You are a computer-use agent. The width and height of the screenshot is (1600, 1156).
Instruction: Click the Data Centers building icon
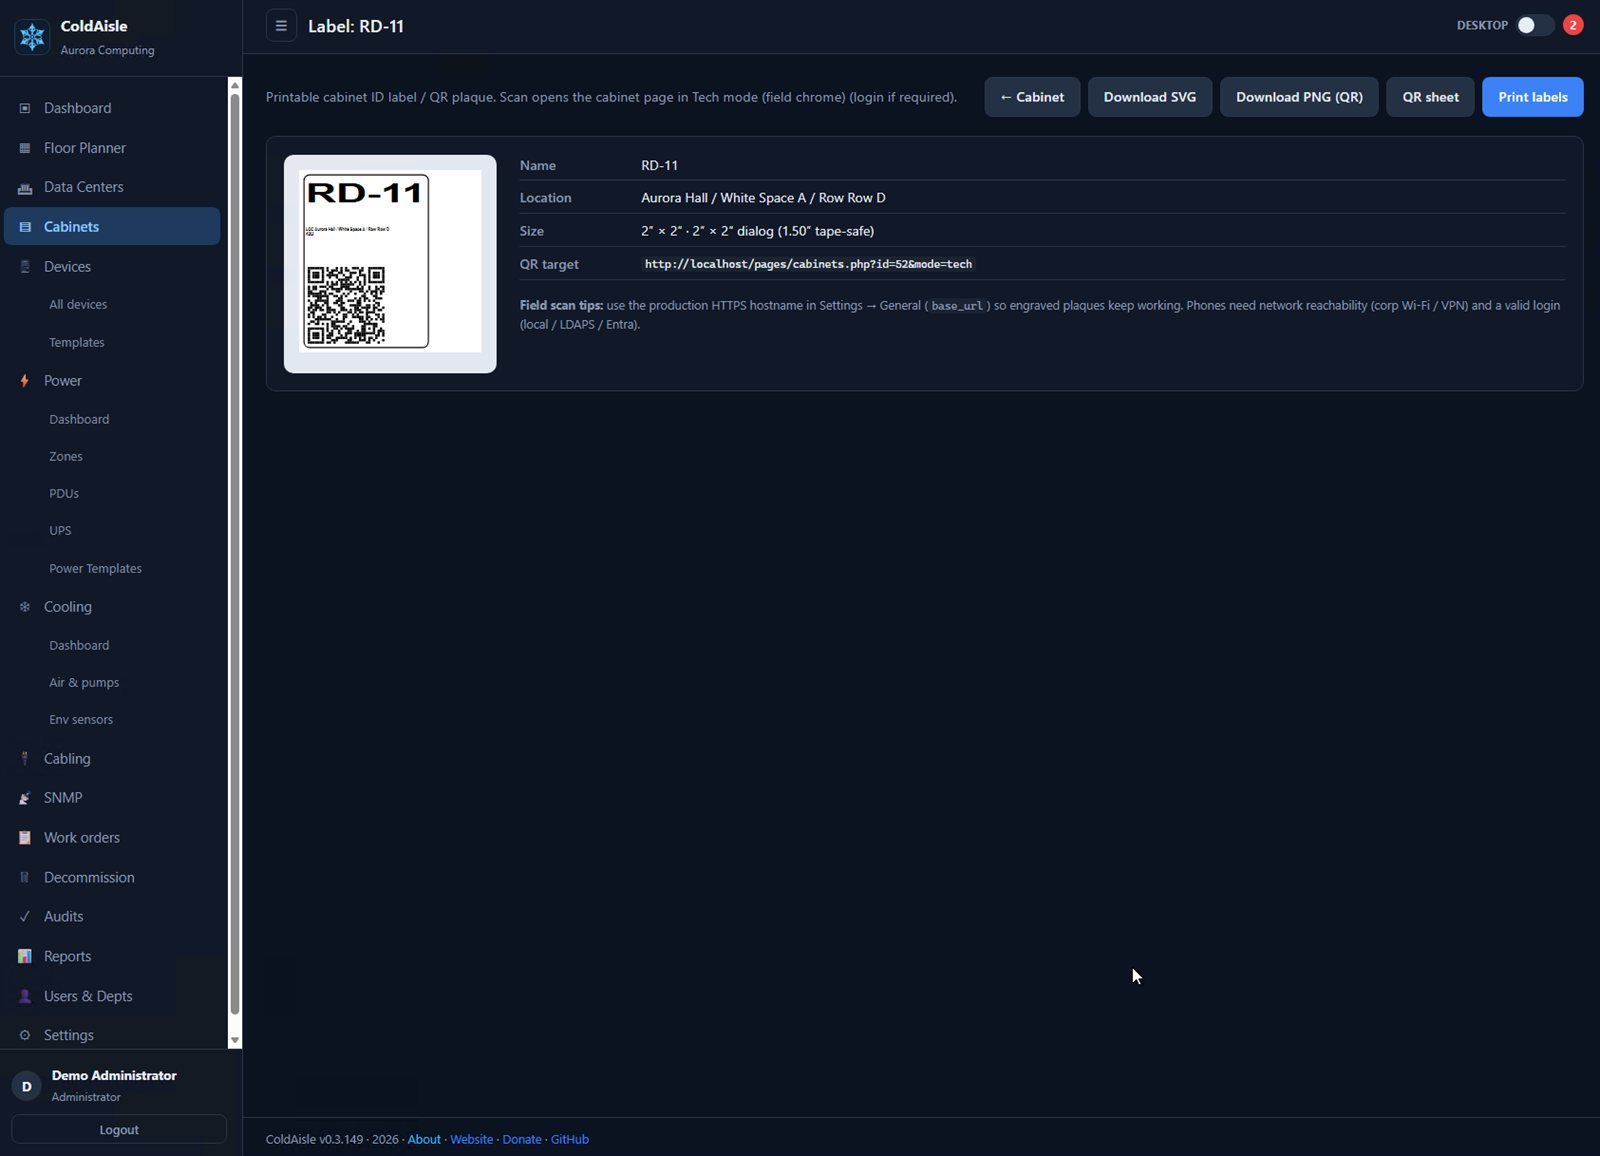point(25,187)
